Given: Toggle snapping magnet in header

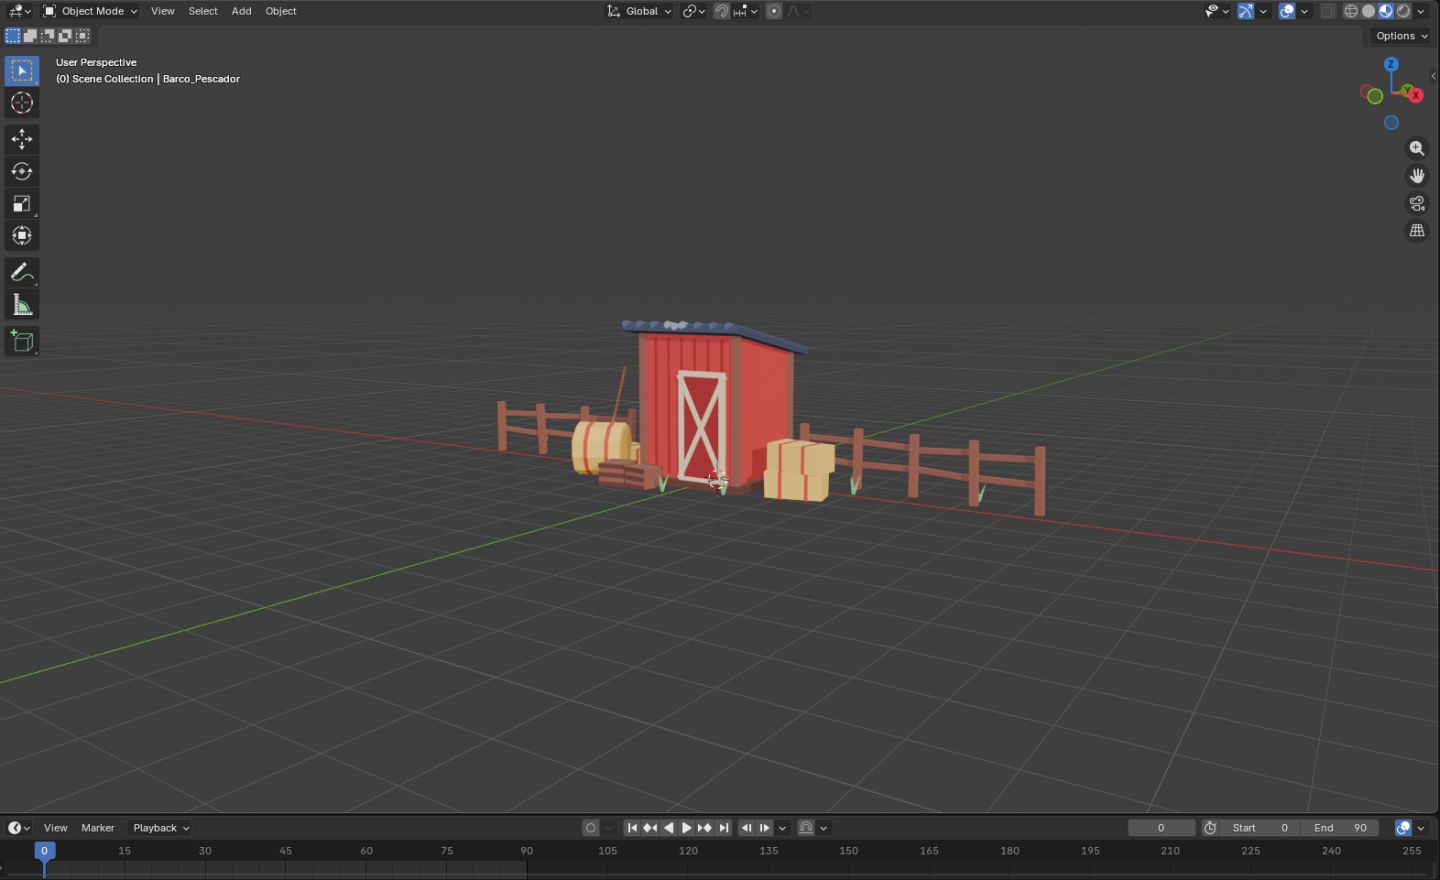Looking at the screenshot, I should [721, 11].
